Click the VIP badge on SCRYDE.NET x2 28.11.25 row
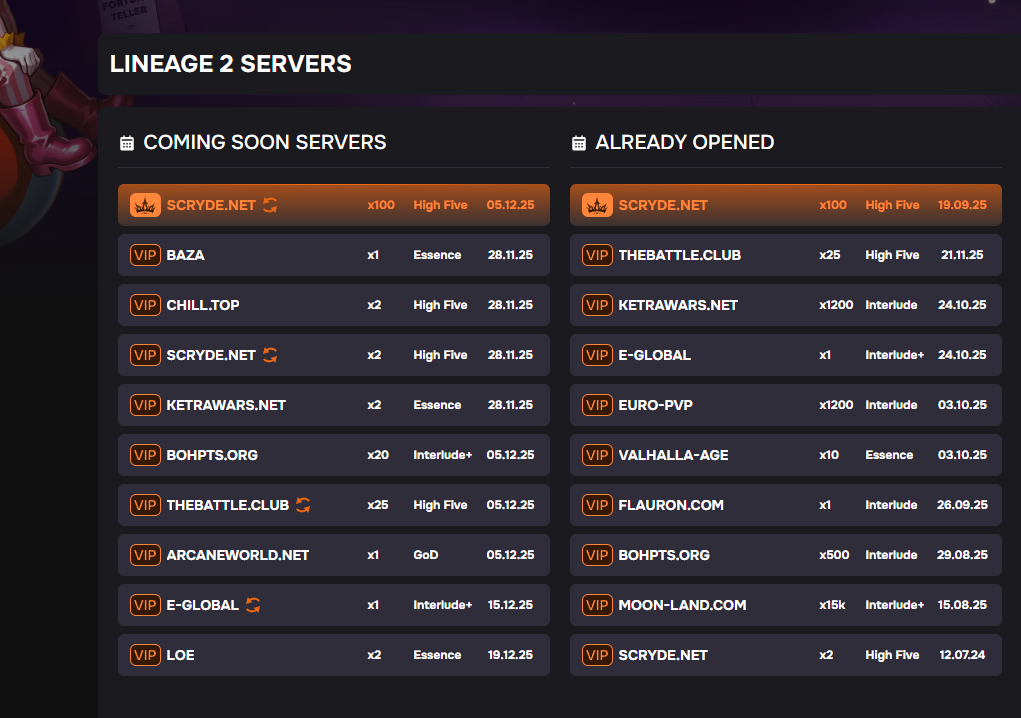1021x718 pixels. click(x=145, y=355)
